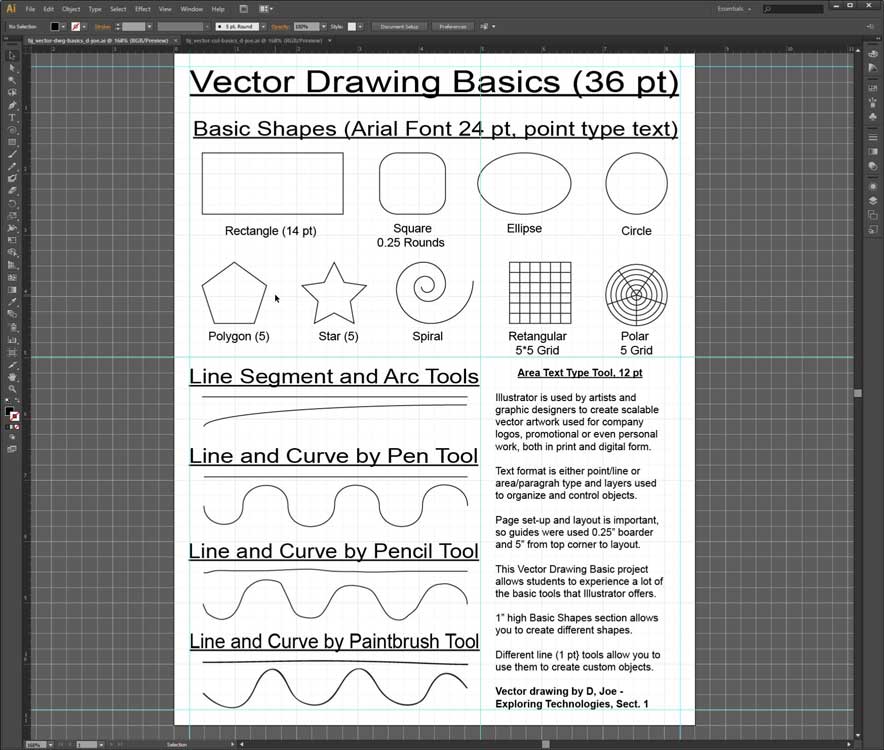Click the Arrange Documents icon
This screenshot has height=750, width=884.
pyautogui.click(x=266, y=9)
